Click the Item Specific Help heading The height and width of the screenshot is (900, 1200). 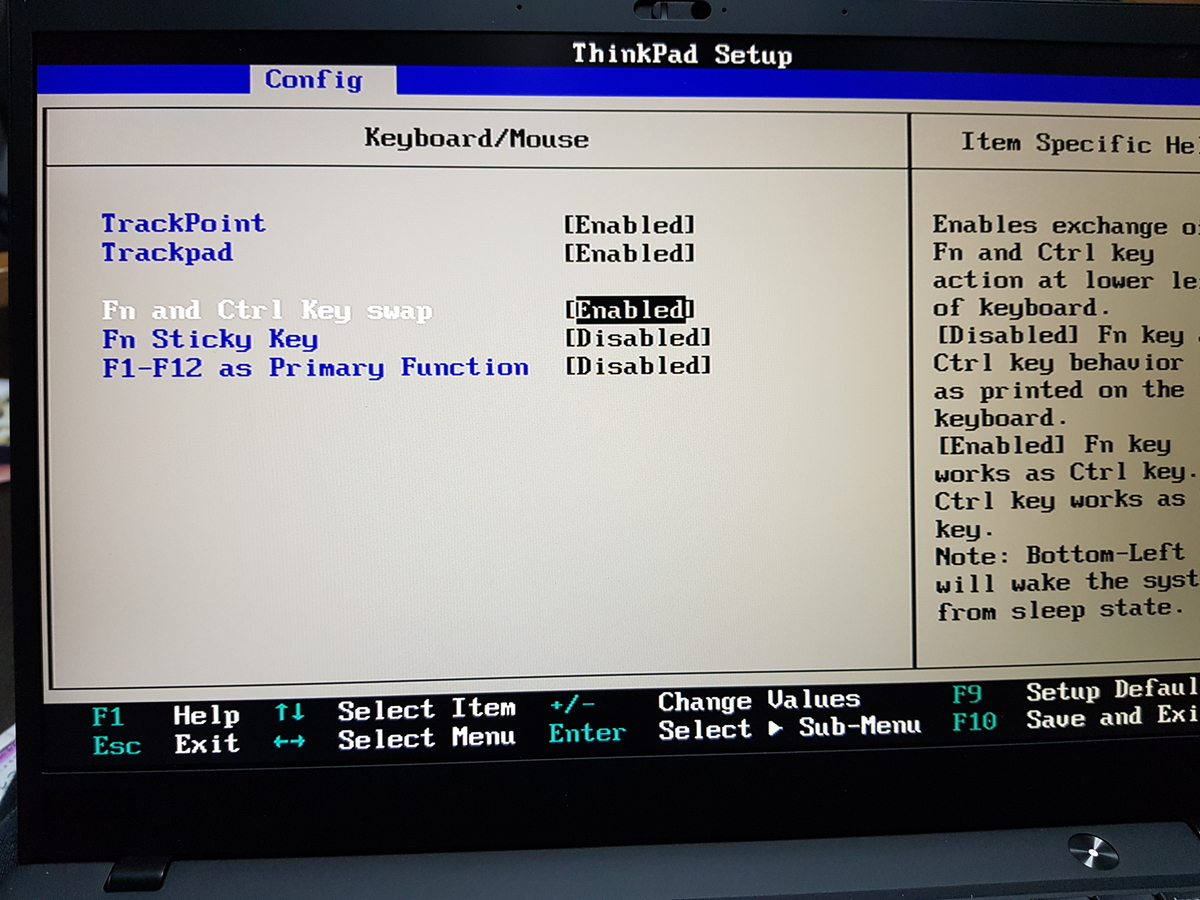click(1080, 144)
